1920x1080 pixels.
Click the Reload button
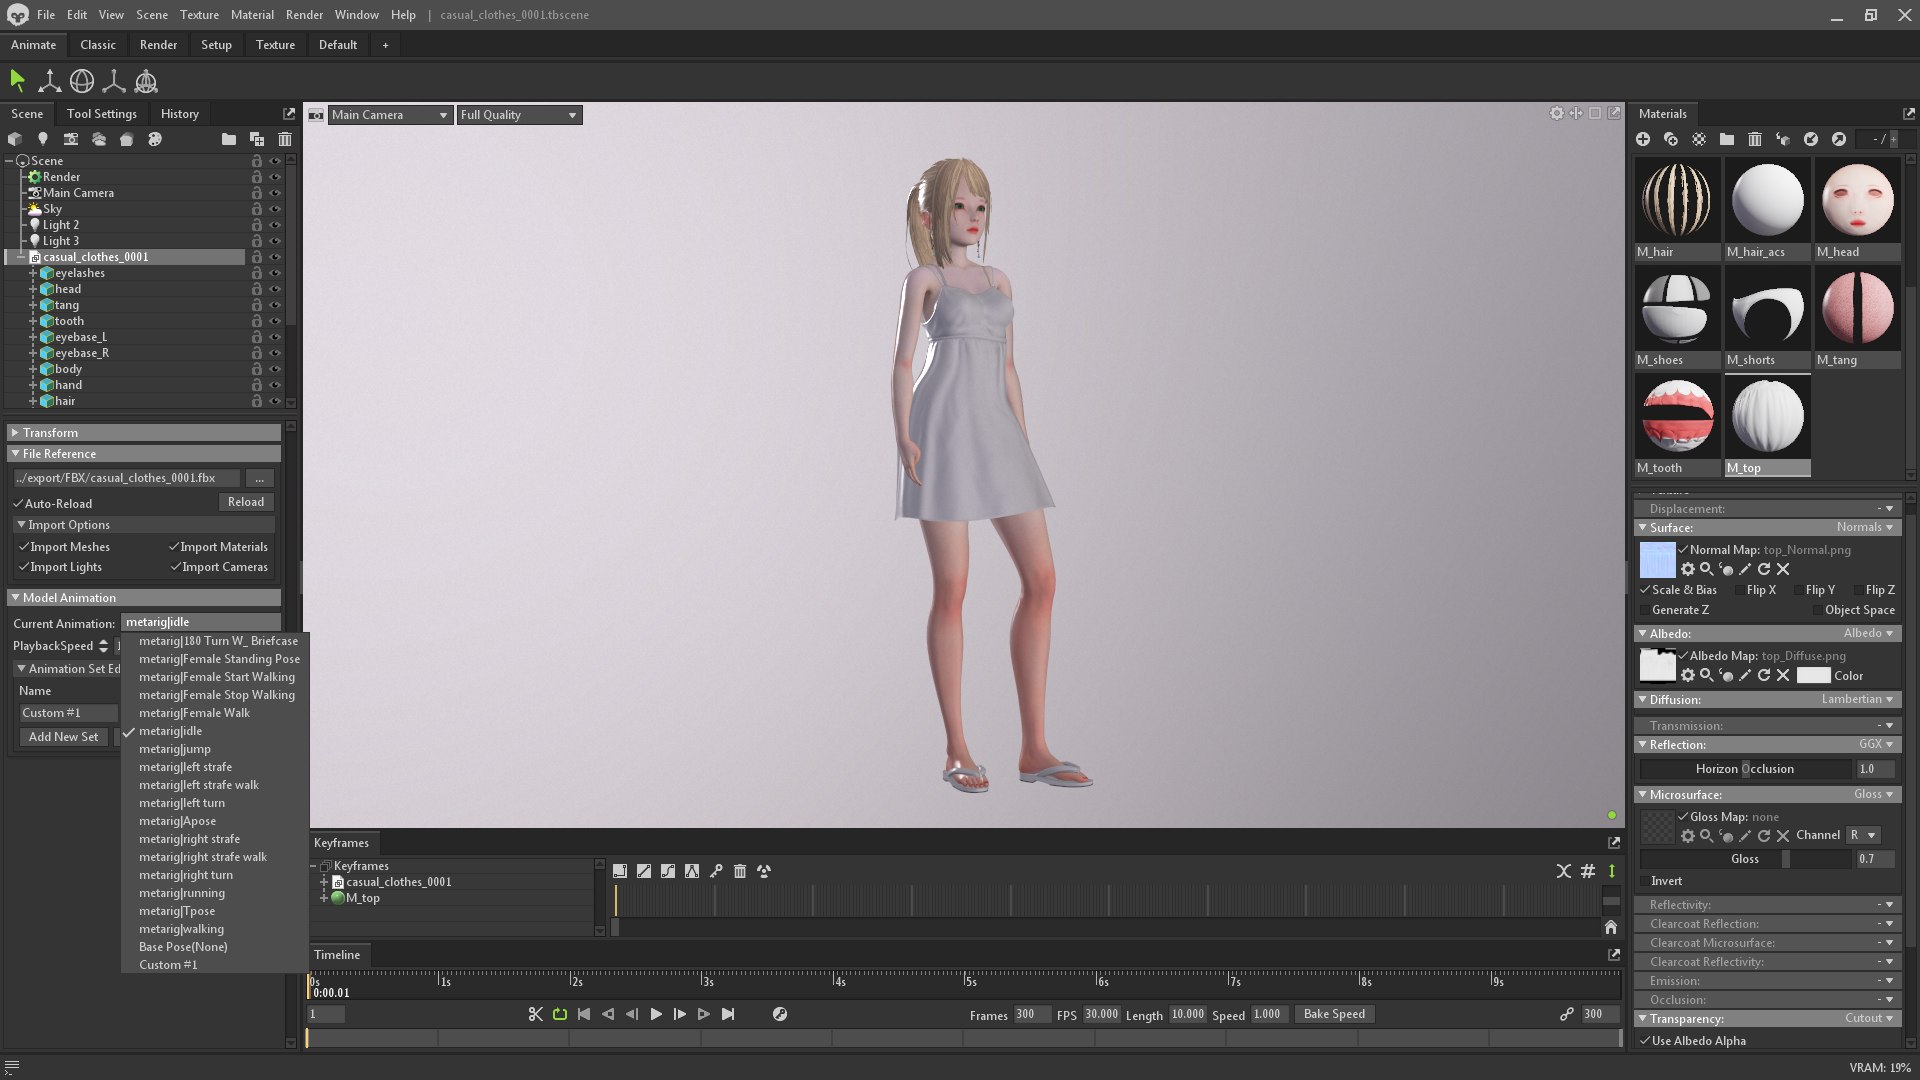tap(246, 502)
